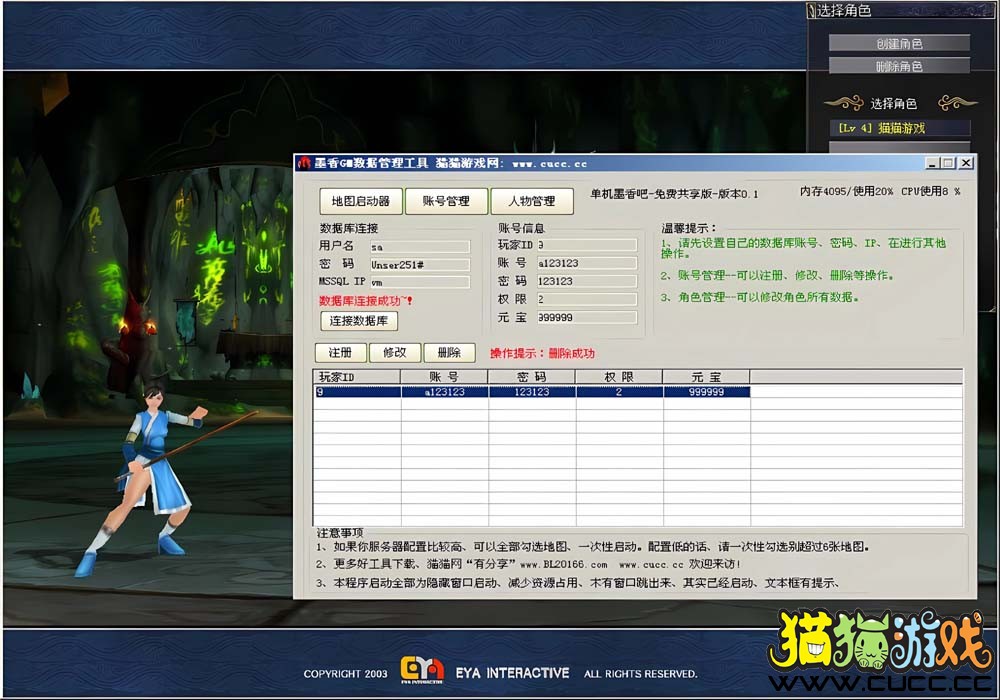This screenshot has width=1000, height=700.
Task: Select the player ID 9 cell
Action: pyautogui.click(x=357, y=391)
